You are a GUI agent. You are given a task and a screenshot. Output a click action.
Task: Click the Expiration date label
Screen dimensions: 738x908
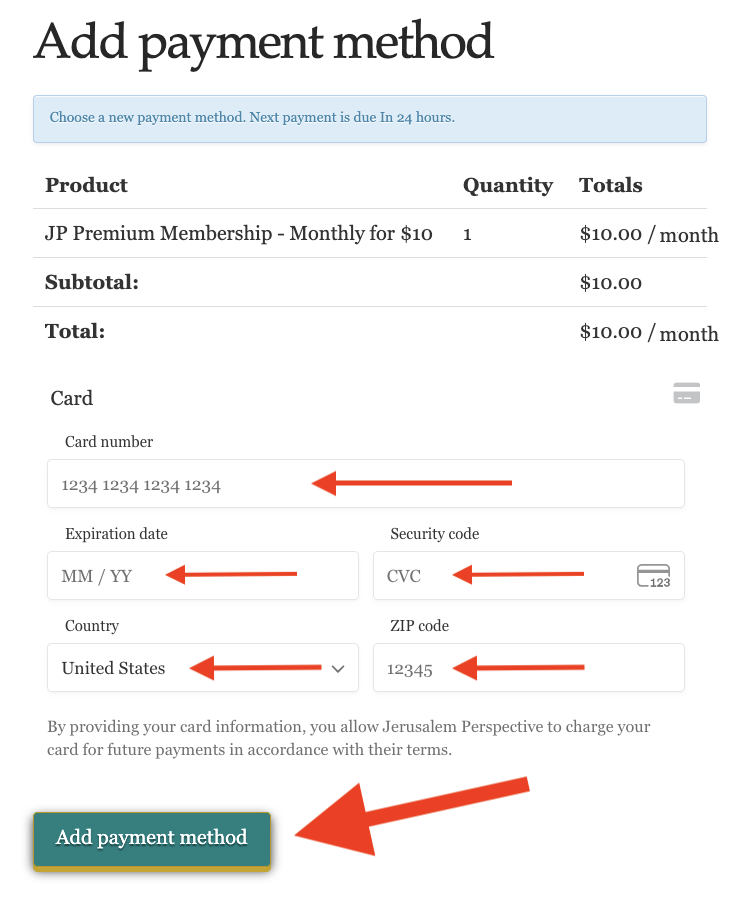pyautogui.click(x=116, y=534)
